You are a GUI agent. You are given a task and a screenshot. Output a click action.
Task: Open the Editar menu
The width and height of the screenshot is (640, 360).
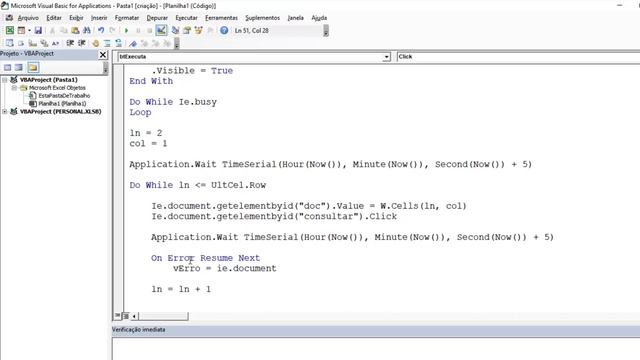click(54, 18)
